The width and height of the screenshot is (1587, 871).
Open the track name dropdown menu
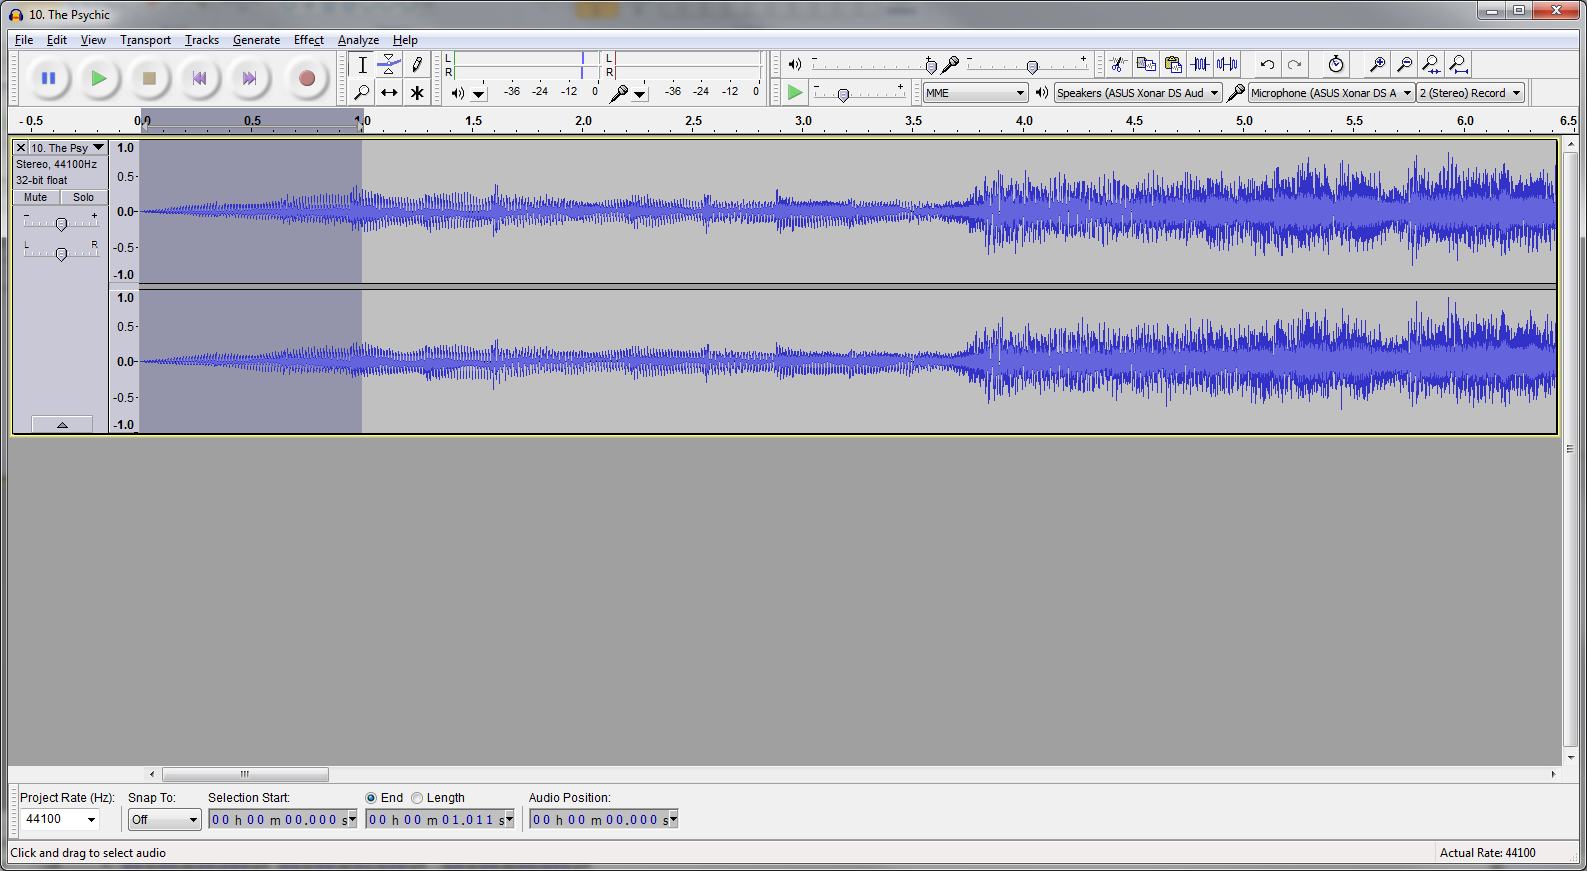pos(68,148)
